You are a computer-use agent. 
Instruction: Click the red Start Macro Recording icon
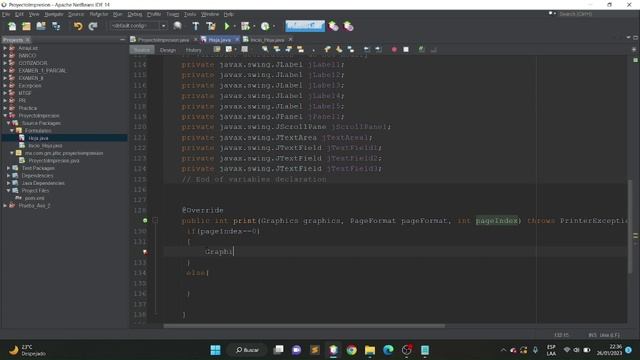(394, 49)
